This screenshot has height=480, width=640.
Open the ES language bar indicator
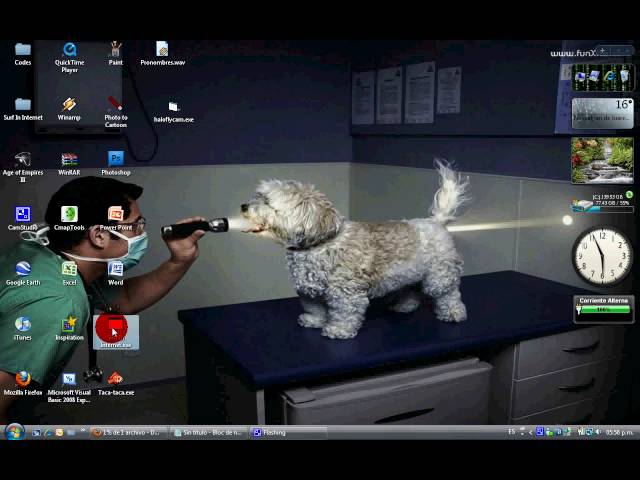coord(511,432)
